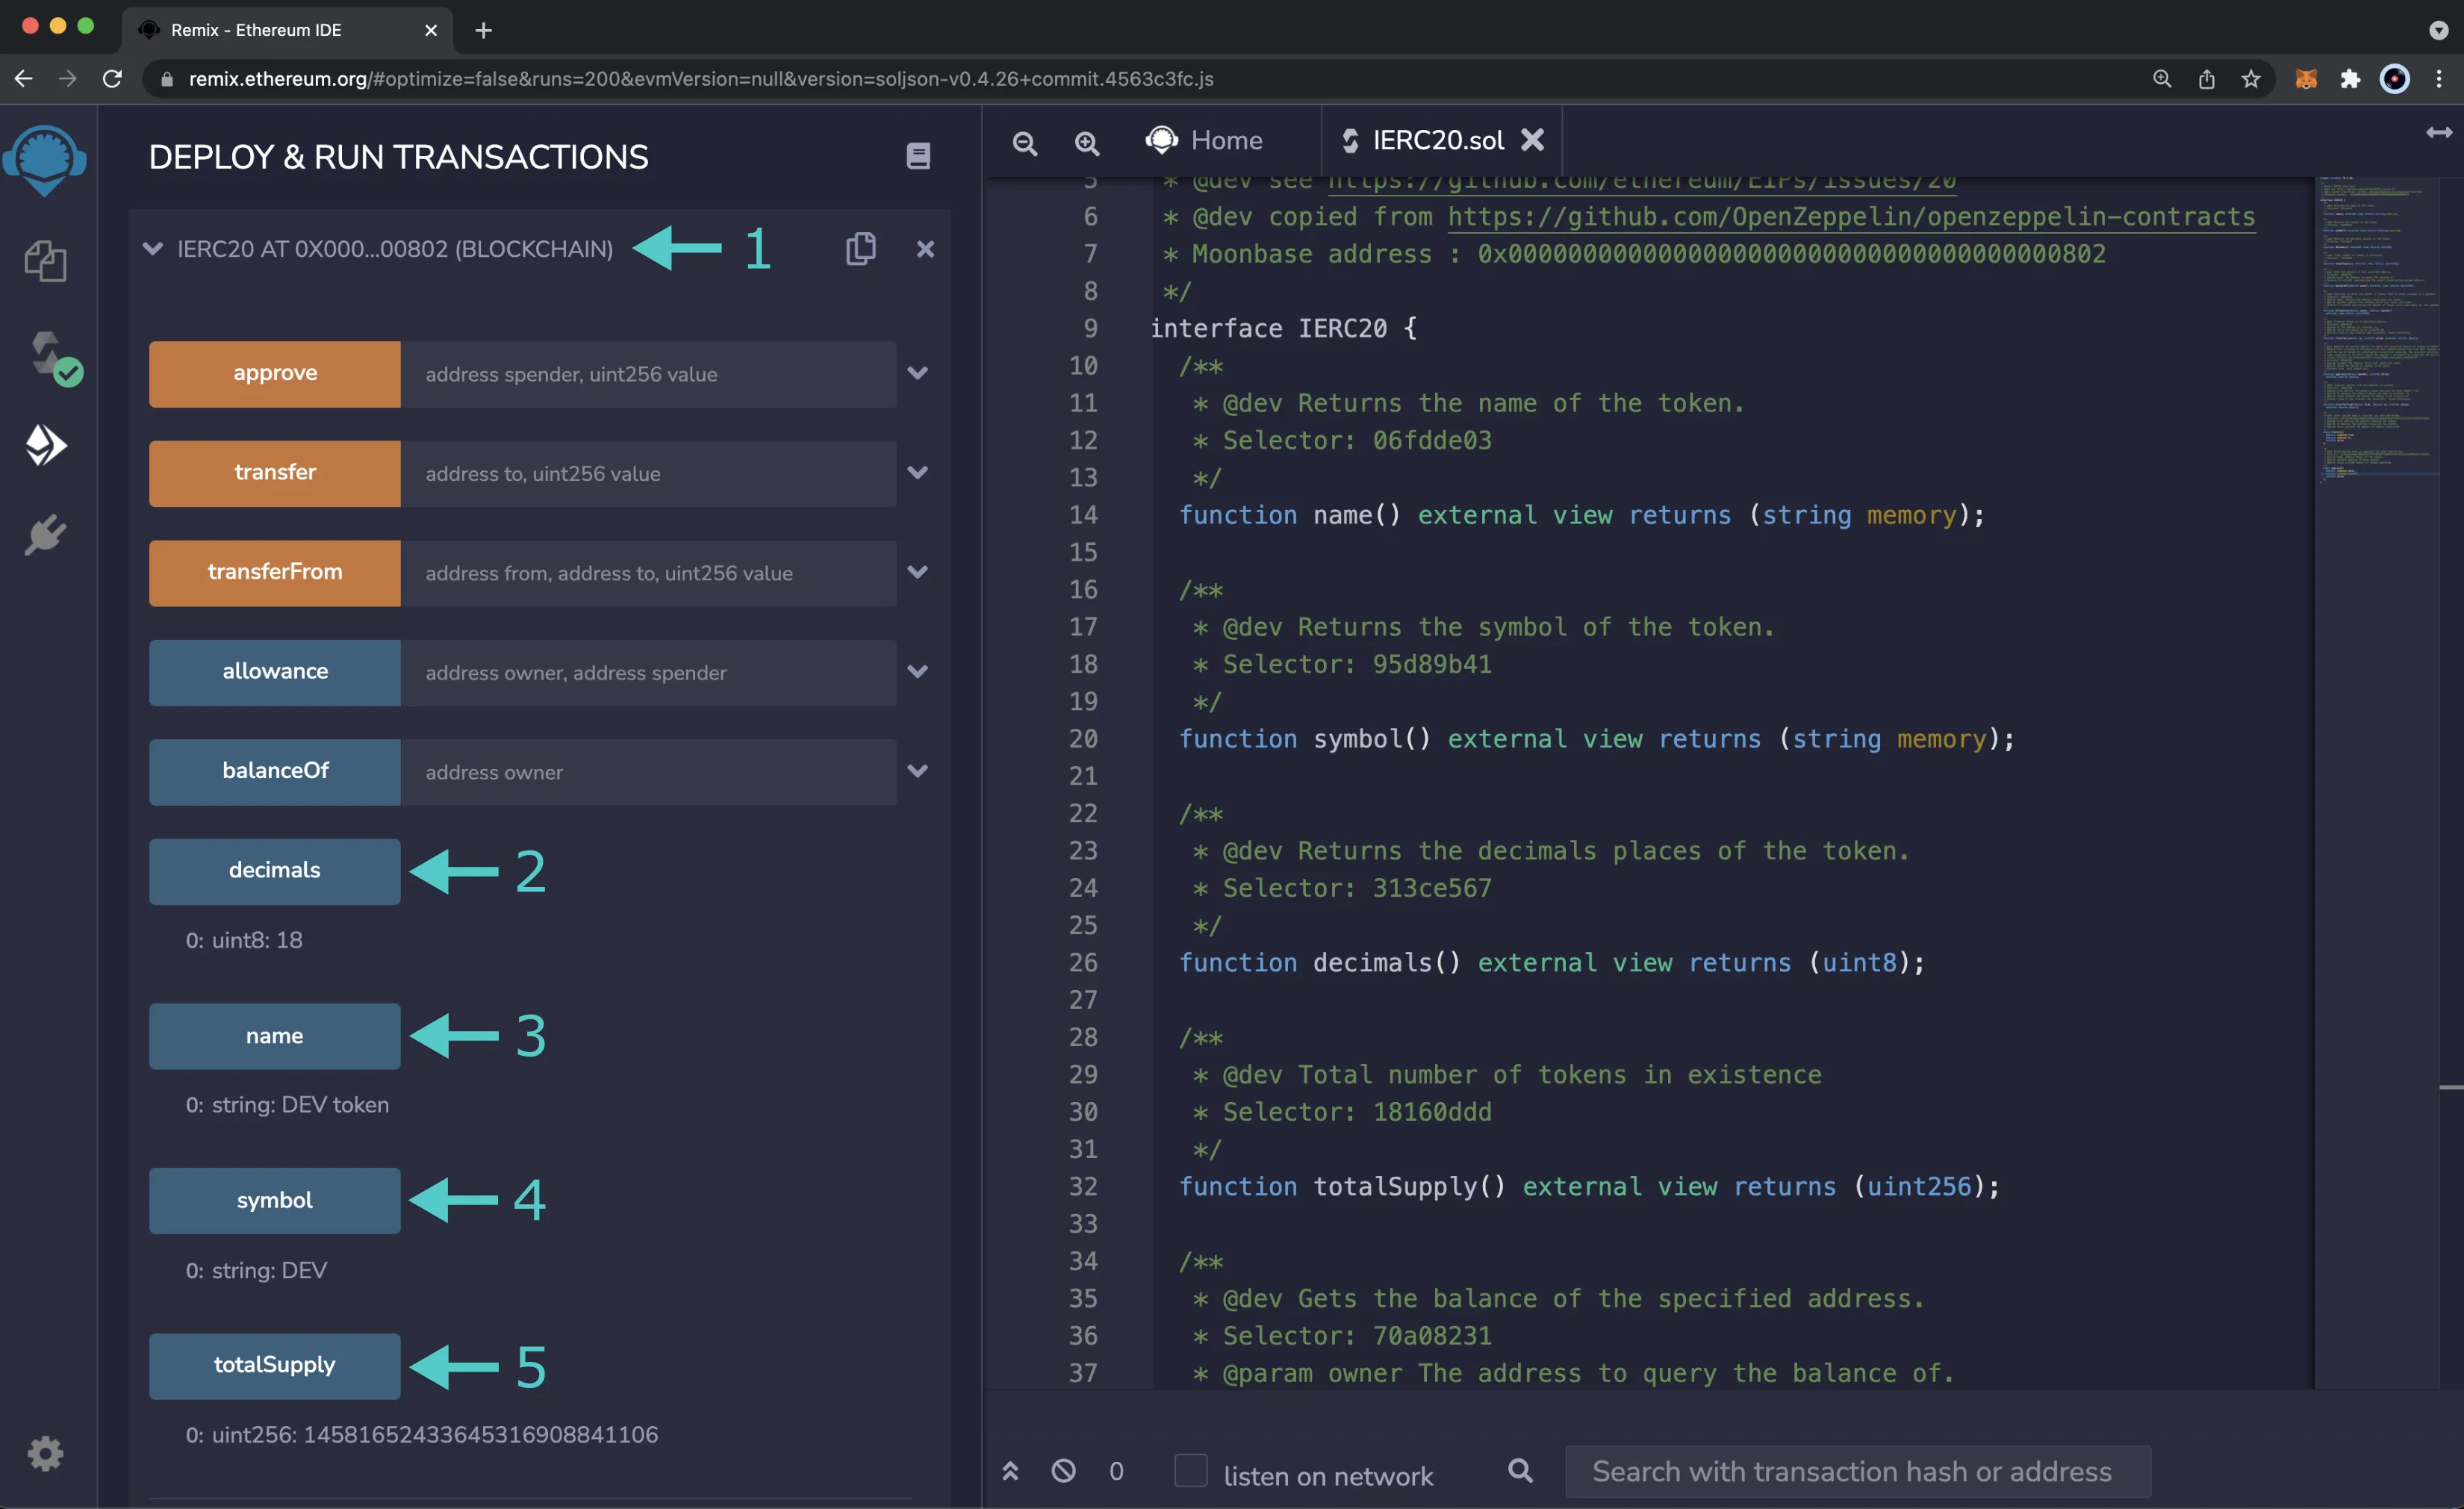This screenshot has height=1509, width=2464.
Task: Click the browser address bar URL
Action: pyautogui.click(x=701, y=79)
